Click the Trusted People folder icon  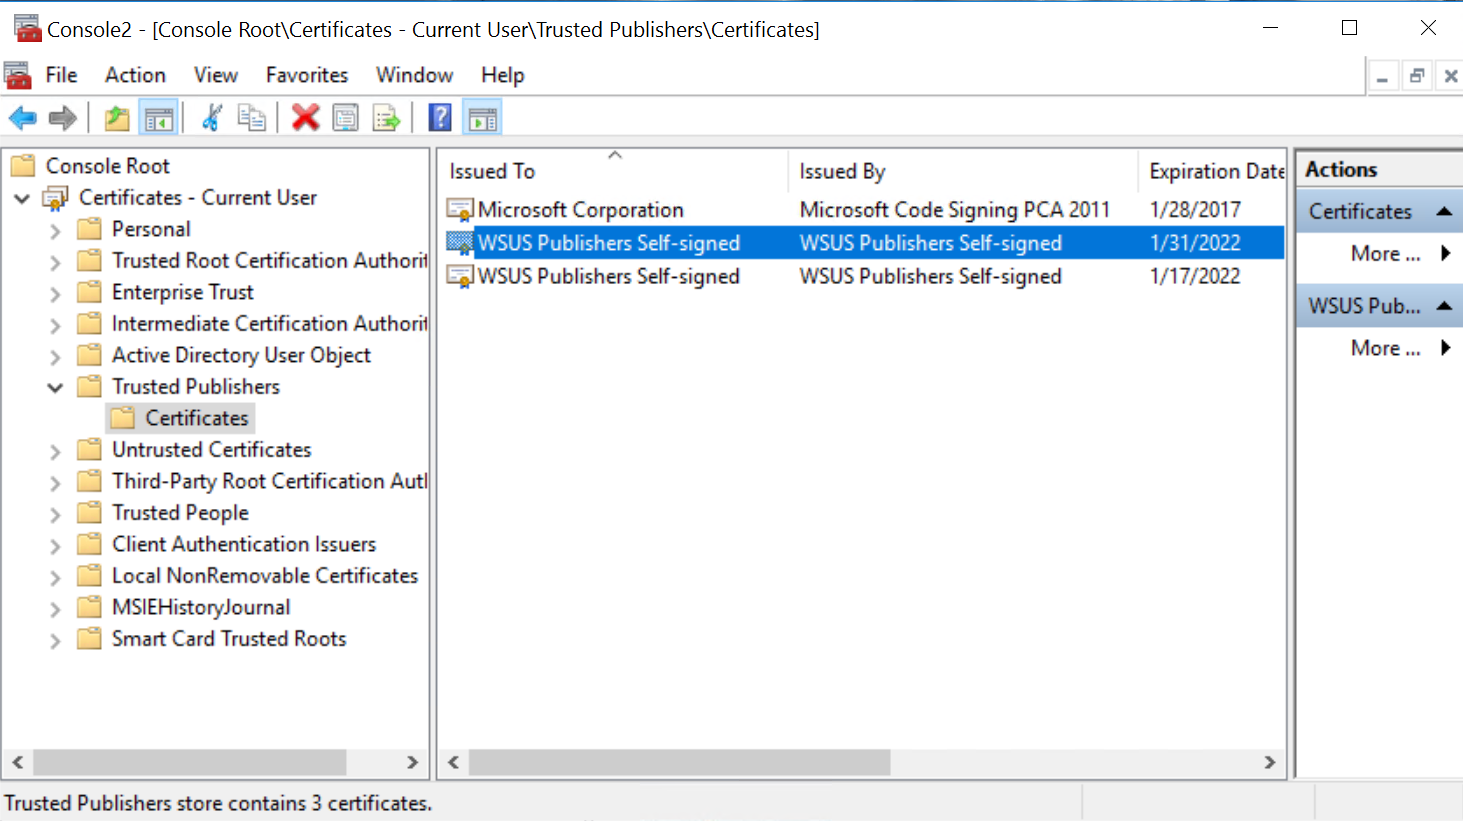(x=89, y=512)
